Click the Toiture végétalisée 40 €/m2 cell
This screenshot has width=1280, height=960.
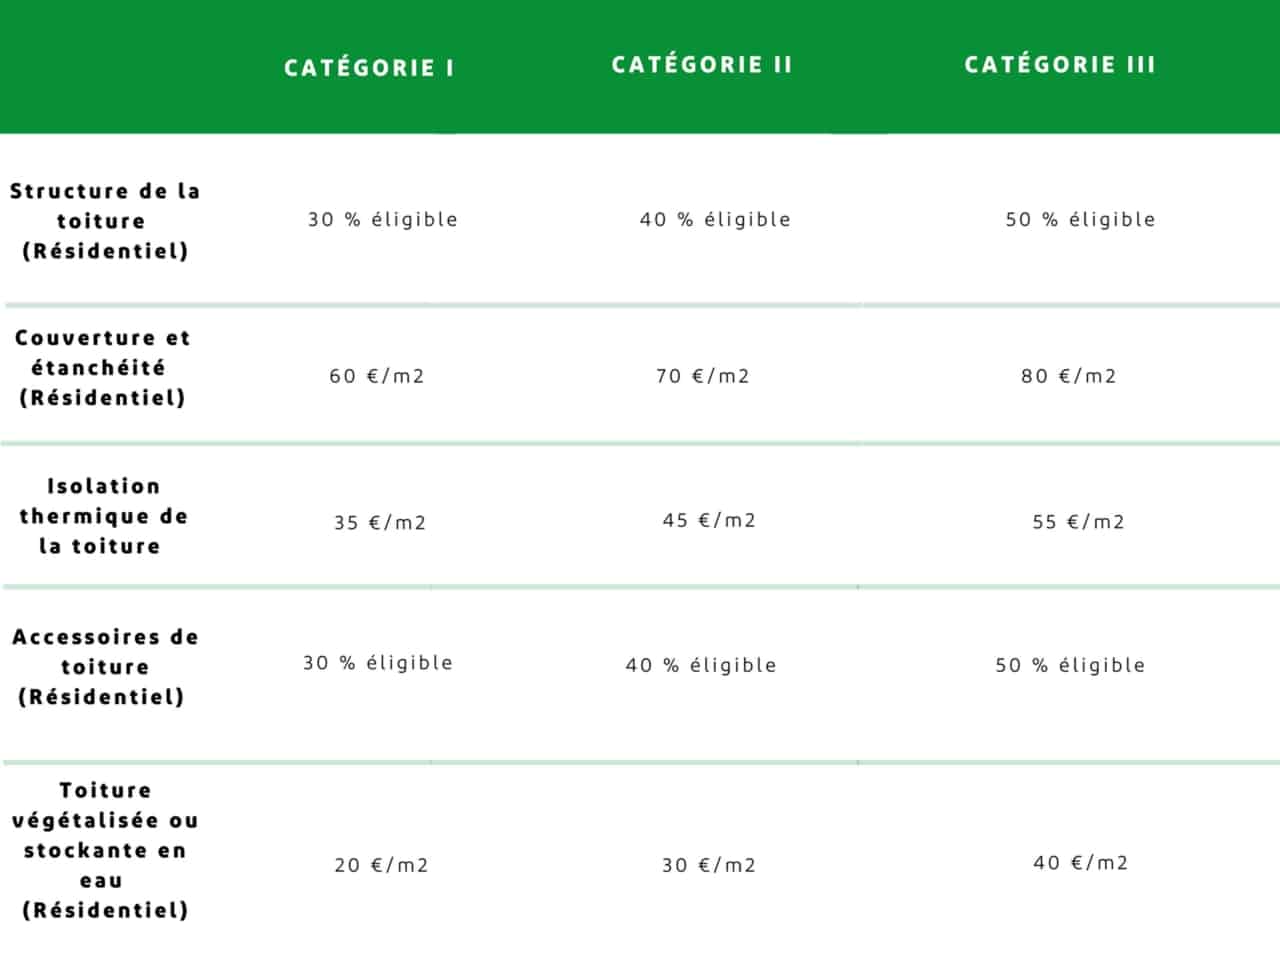[1081, 862]
